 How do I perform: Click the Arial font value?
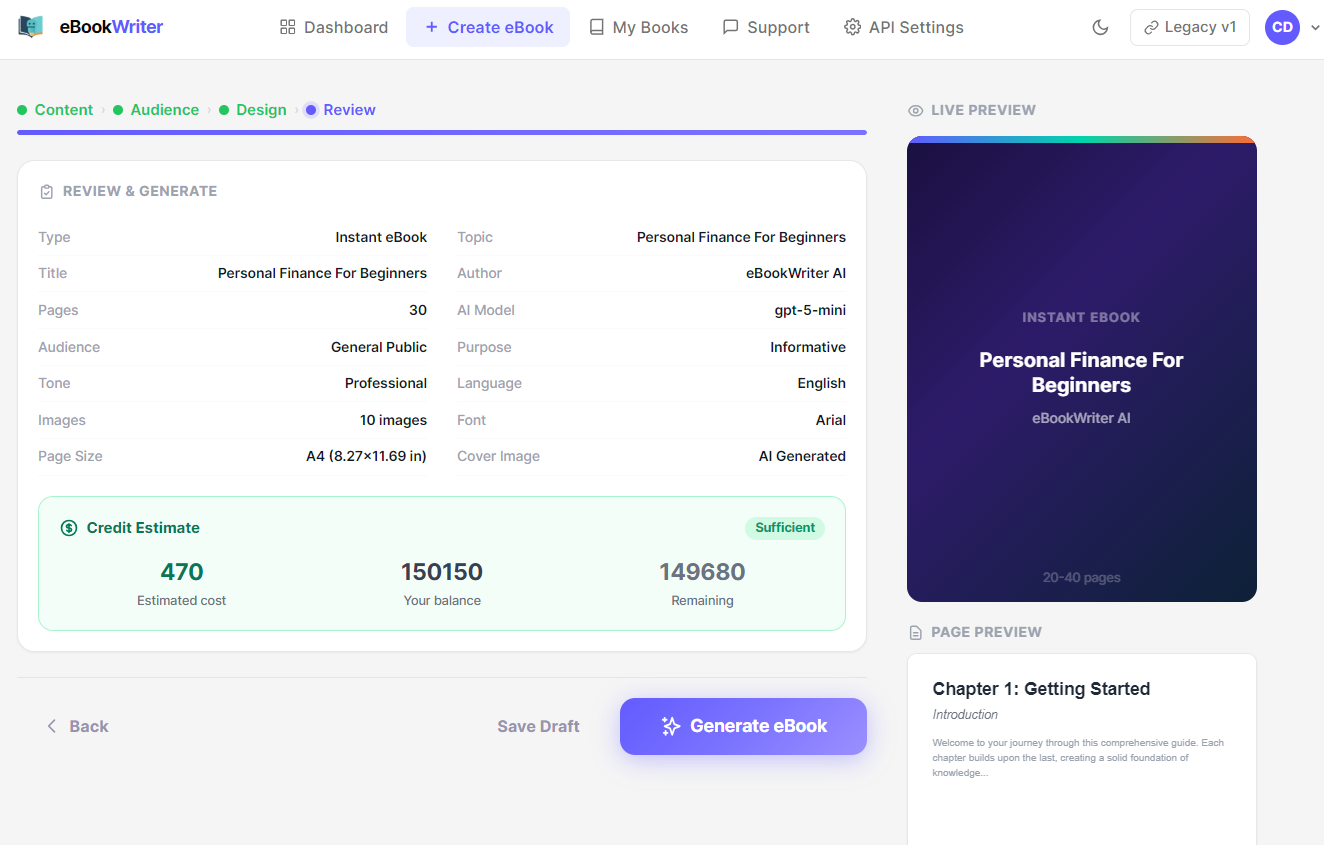(x=830, y=420)
